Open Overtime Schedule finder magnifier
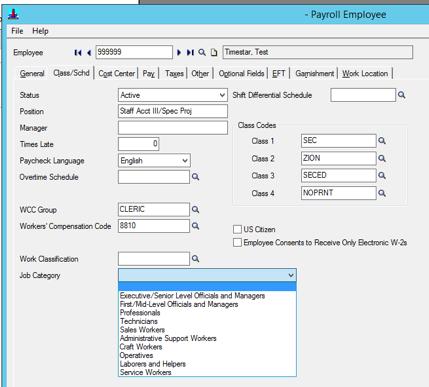The height and width of the screenshot is (387, 429). (195, 177)
